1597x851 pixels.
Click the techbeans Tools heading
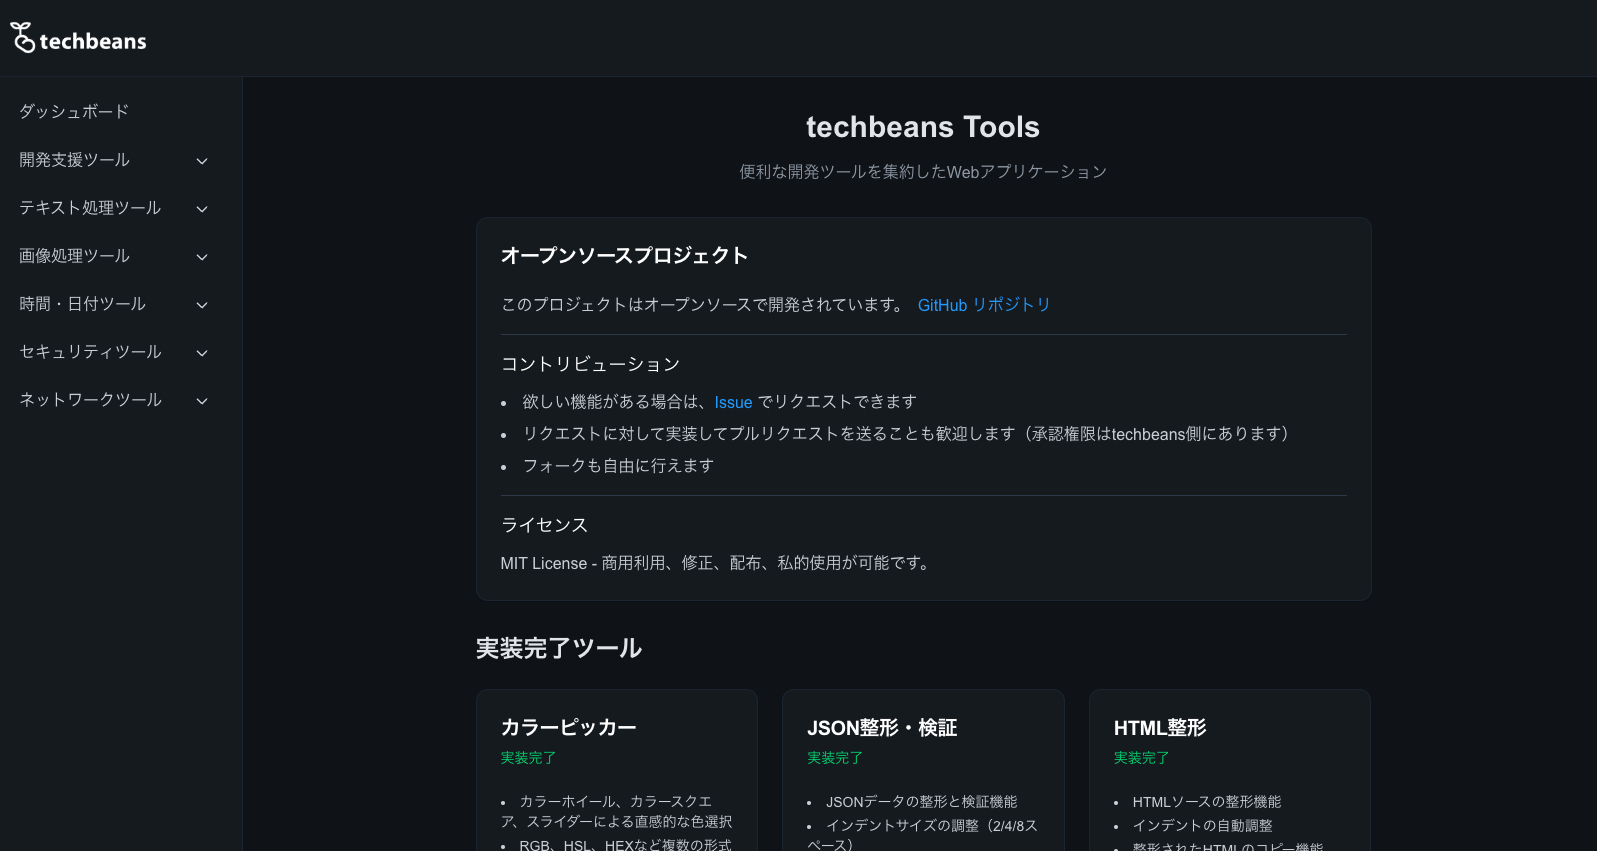[923, 127]
